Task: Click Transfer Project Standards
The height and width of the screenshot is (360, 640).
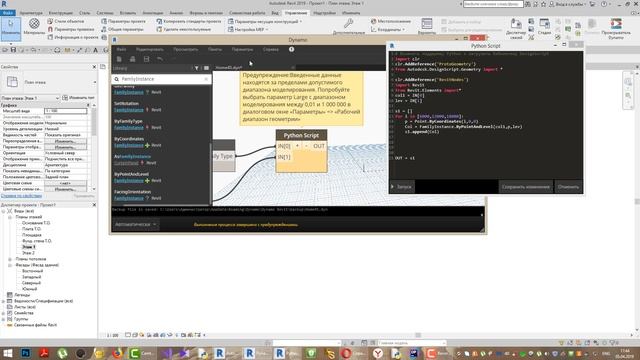Action: click(x=189, y=21)
